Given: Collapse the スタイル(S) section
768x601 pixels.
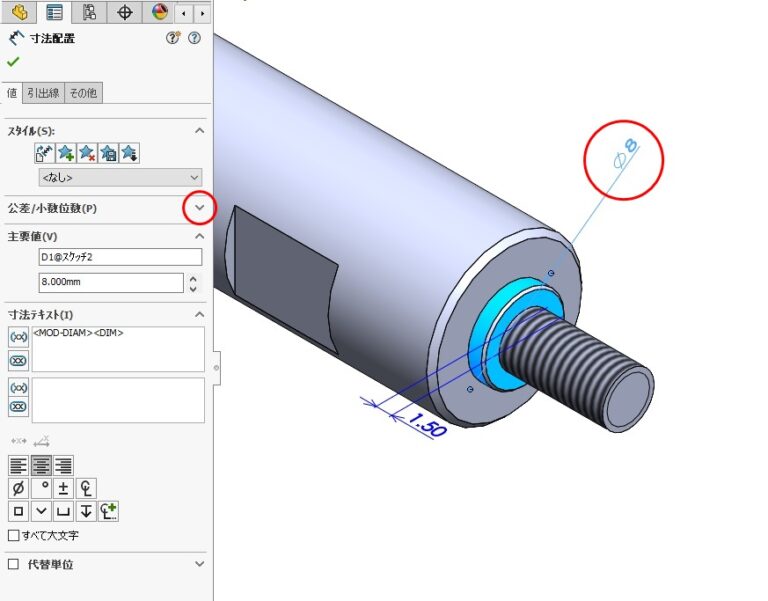Looking at the screenshot, I should [199, 131].
